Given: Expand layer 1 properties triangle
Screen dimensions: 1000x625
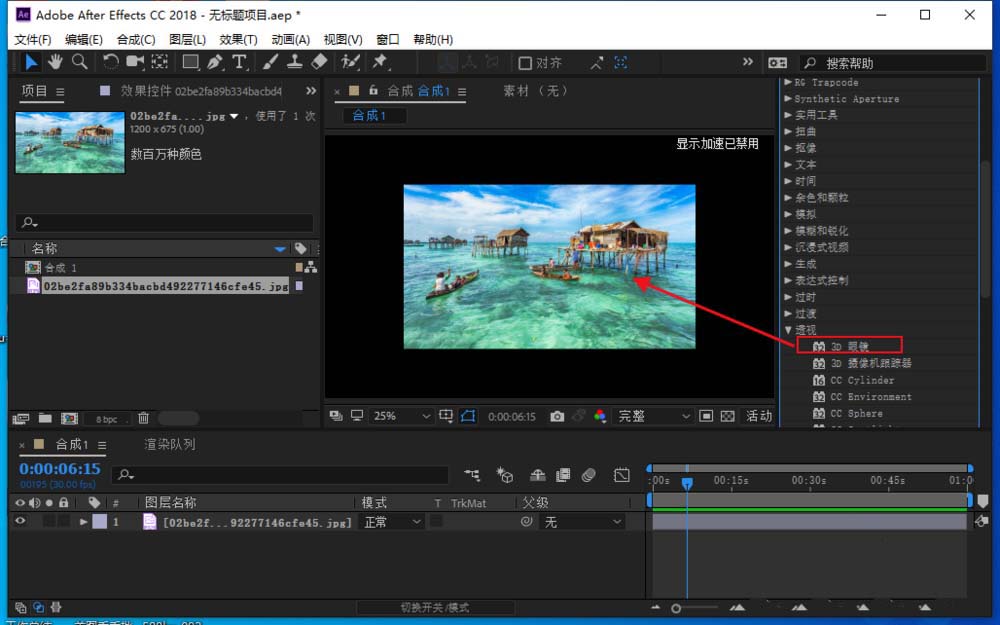Looking at the screenshot, I should click(84, 522).
